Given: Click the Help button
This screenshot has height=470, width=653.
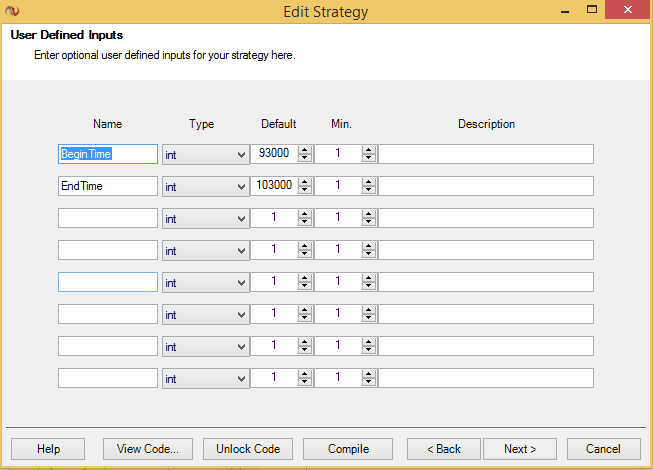Looking at the screenshot, I should (48, 449).
